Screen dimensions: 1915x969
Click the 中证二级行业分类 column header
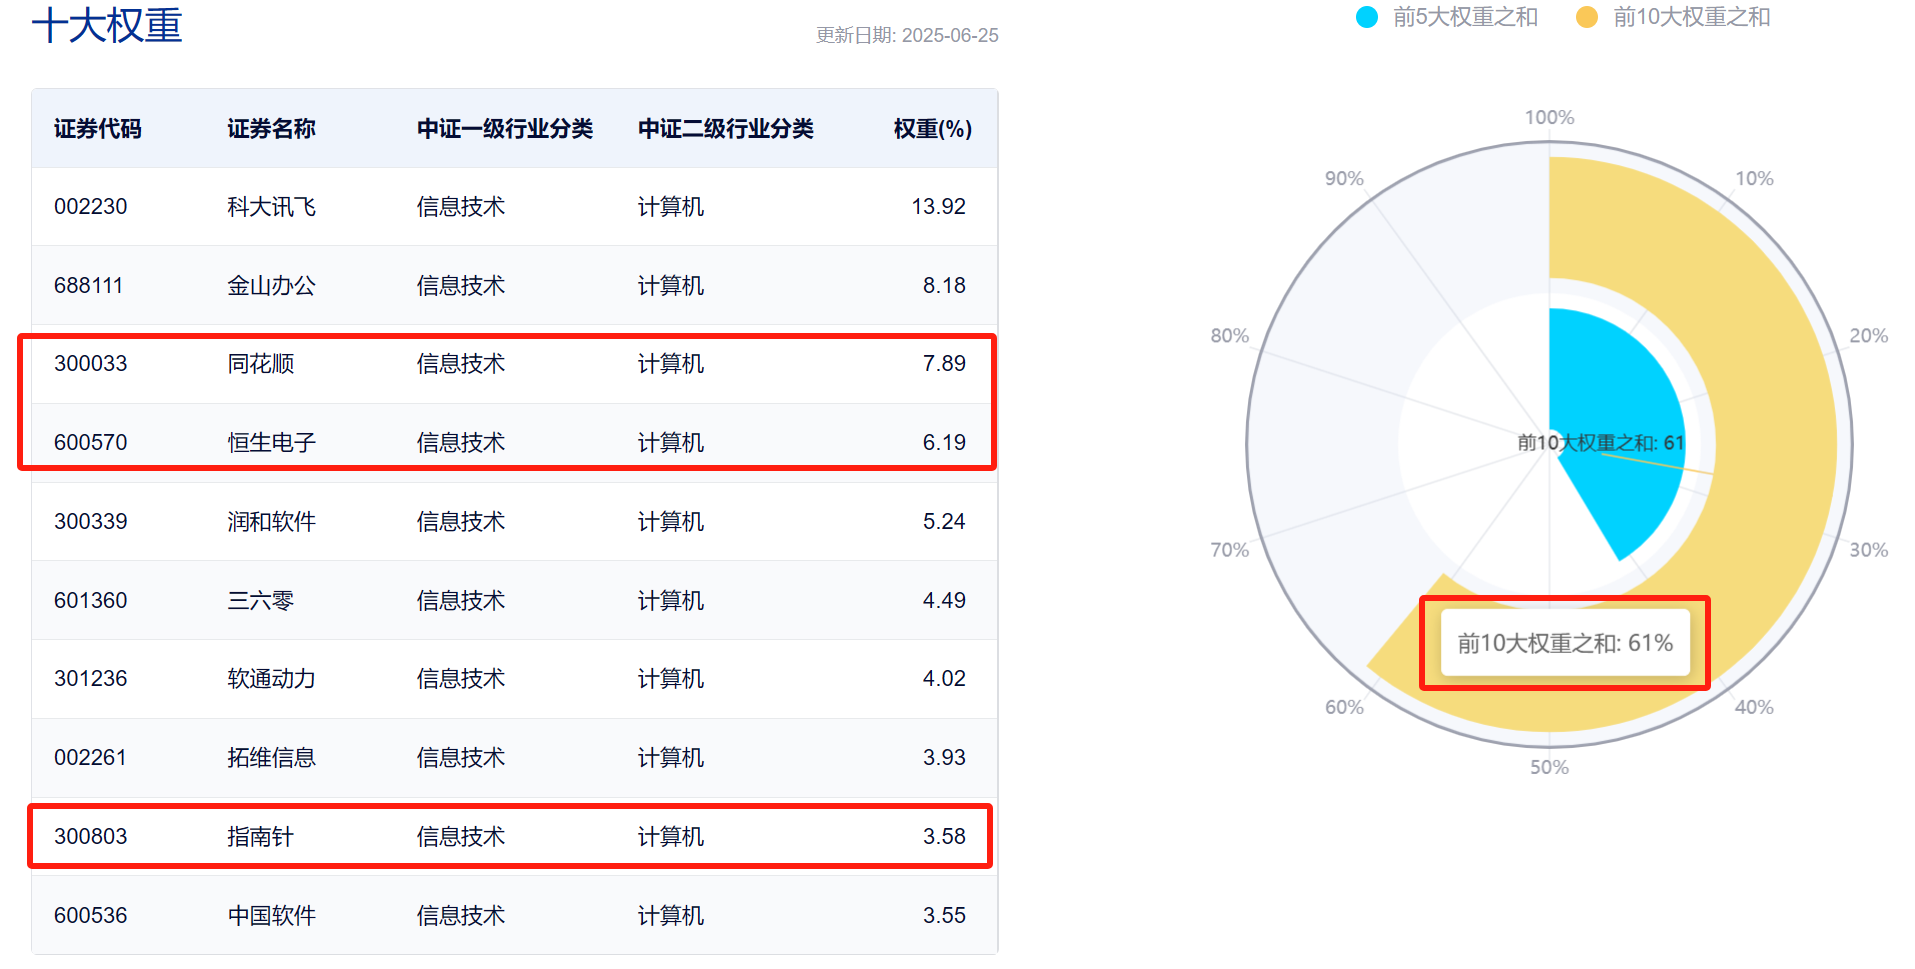(x=726, y=129)
